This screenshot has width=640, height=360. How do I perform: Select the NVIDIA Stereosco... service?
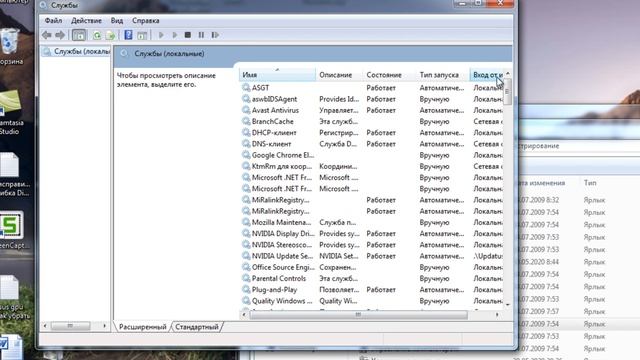pos(282,245)
